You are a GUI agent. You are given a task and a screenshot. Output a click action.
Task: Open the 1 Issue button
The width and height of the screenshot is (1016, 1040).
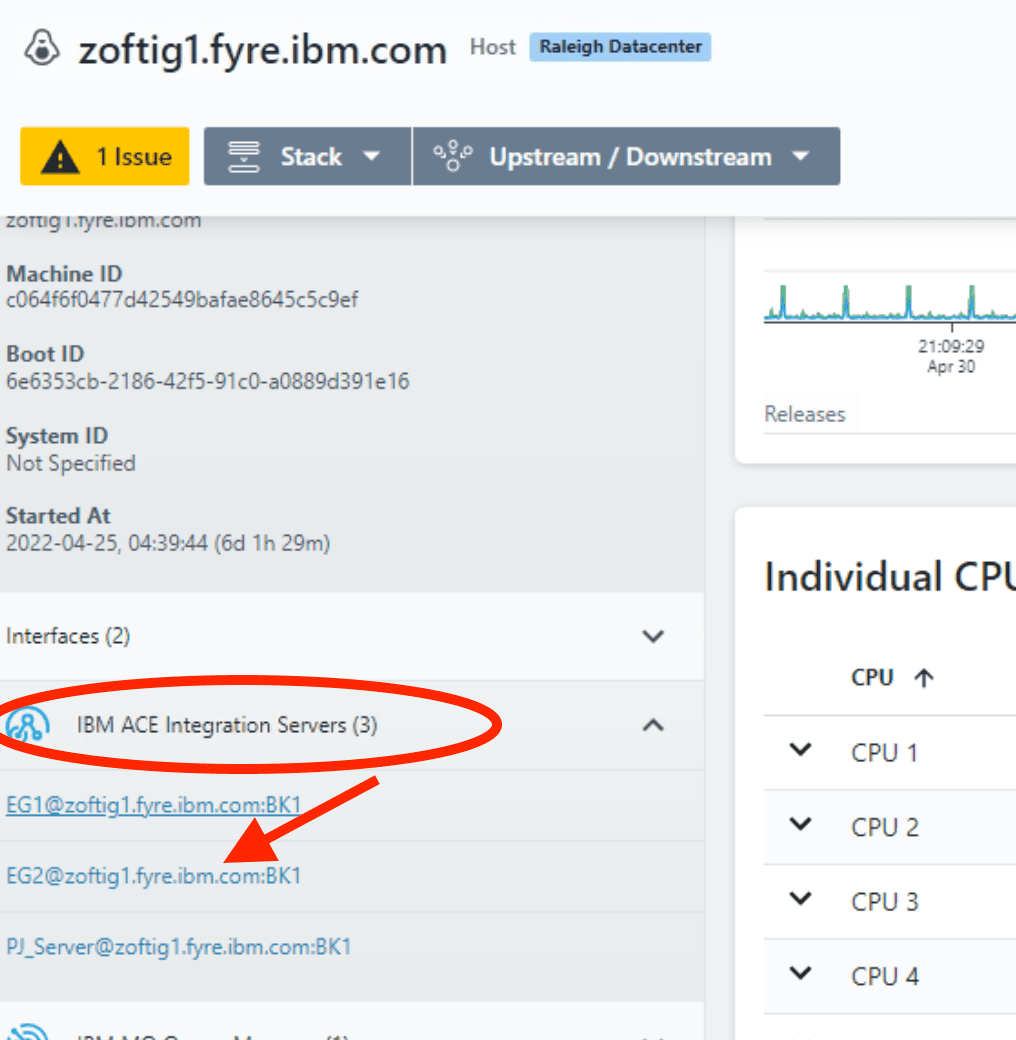[105, 157]
